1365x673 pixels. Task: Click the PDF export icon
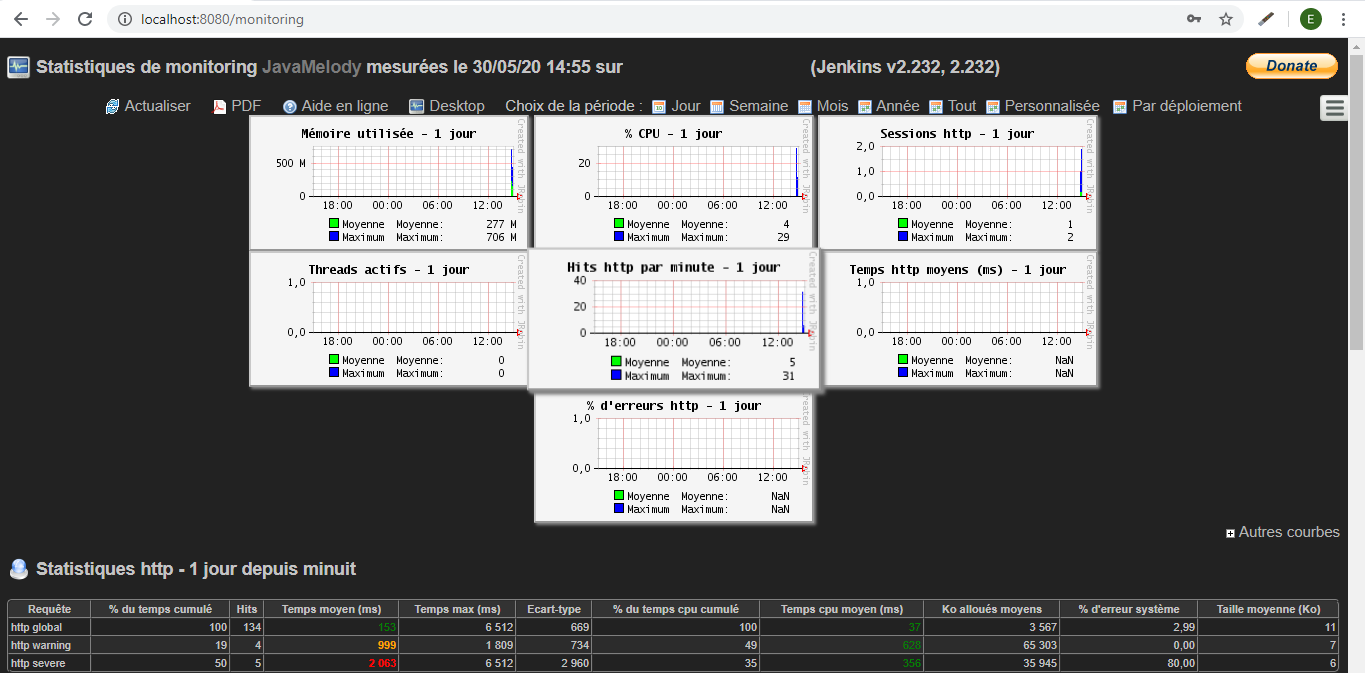pyautogui.click(x=219, y=105)
